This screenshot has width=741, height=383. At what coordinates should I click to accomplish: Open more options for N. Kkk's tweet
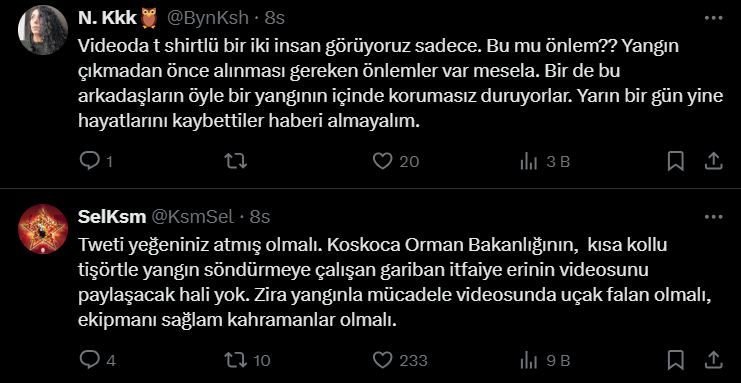[x=714, y=18]
